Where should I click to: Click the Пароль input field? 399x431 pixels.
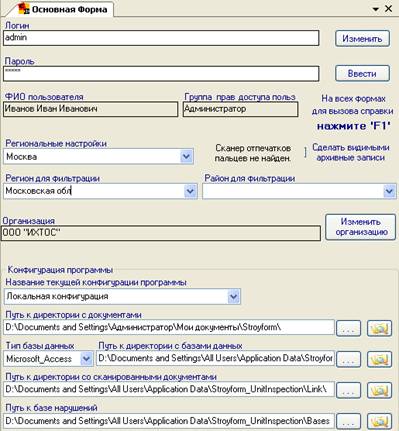point(161,74)
